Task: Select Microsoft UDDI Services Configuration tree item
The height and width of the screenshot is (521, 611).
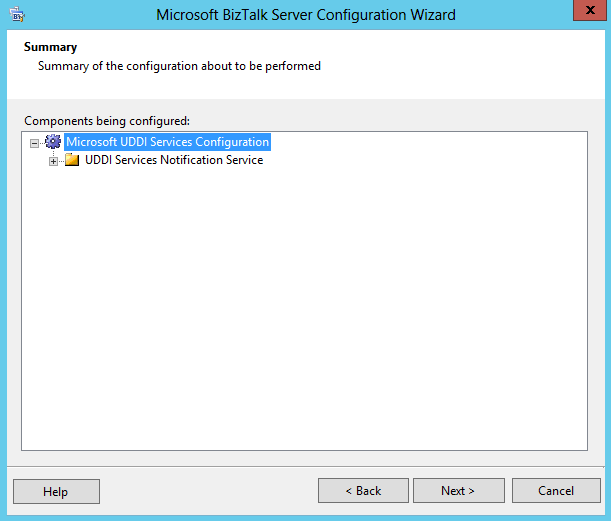Action: pyautogui.click(x=167, y=142)
